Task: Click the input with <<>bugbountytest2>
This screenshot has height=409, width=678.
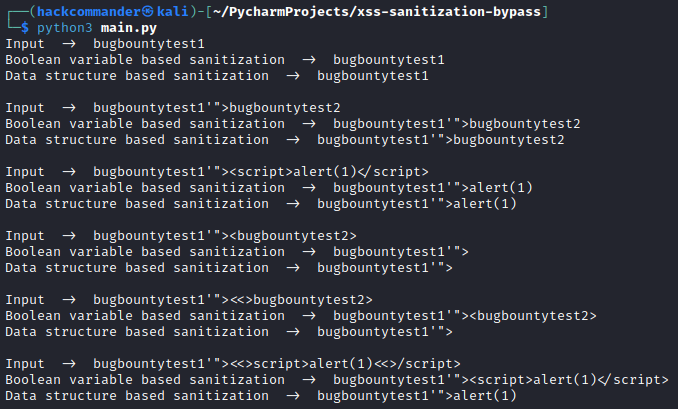Action: click(233, 300)
